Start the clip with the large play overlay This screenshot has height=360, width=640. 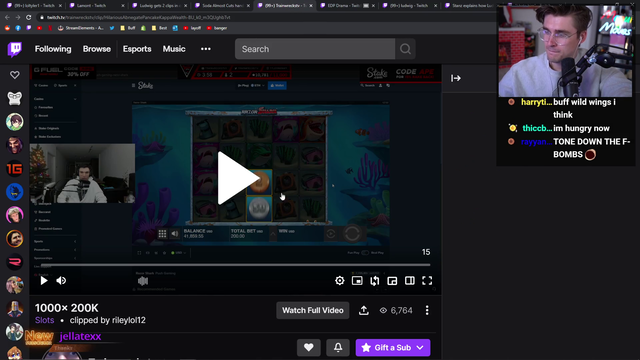tap(238, 178)
